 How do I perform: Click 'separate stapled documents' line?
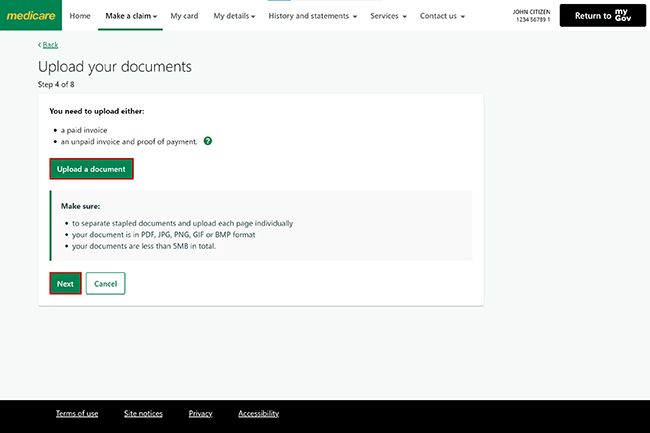click(182, 223)
